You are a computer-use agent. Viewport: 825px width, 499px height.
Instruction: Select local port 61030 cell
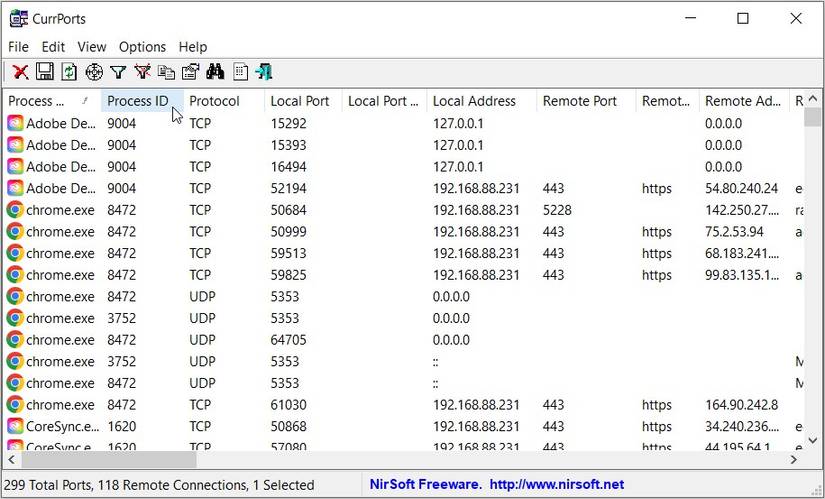(x=288, y=405)
